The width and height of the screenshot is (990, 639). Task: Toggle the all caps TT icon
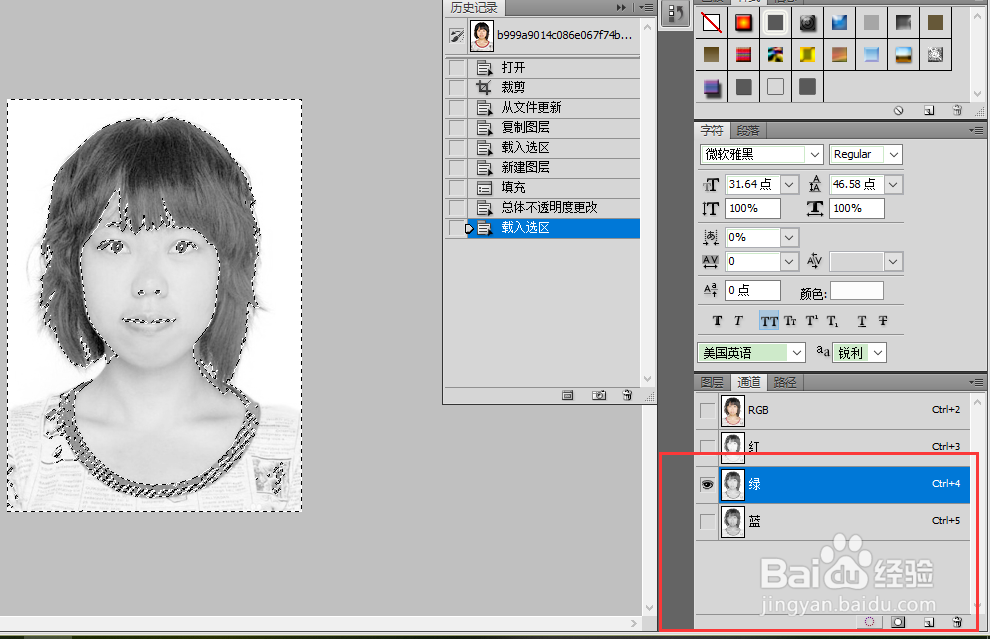coord(769,321)
